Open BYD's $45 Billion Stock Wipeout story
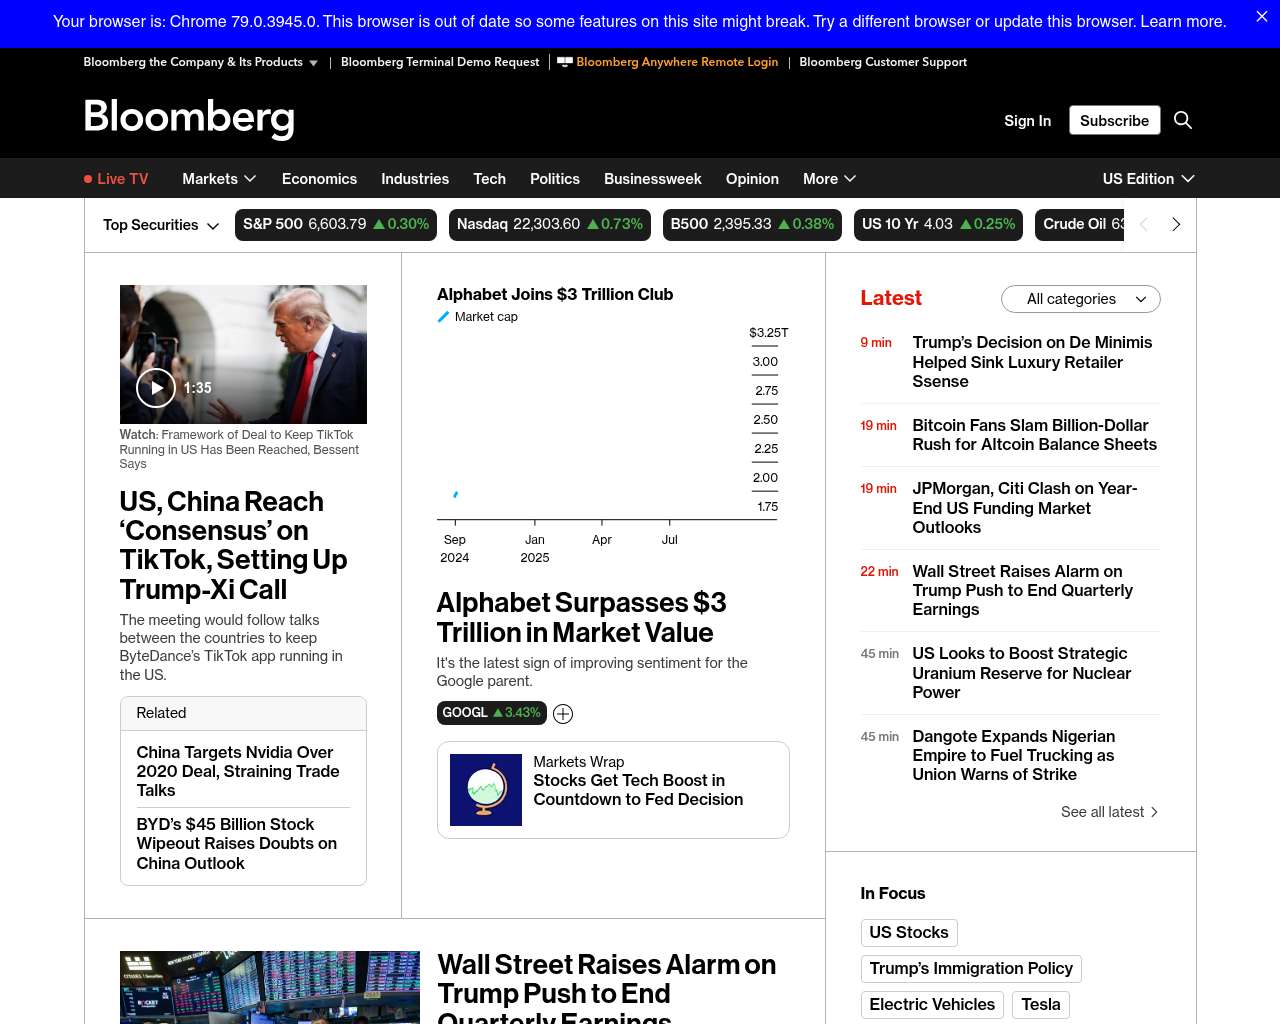Image resolution: width=1280 pixels, height=1024 pixels. pos(237,844)
